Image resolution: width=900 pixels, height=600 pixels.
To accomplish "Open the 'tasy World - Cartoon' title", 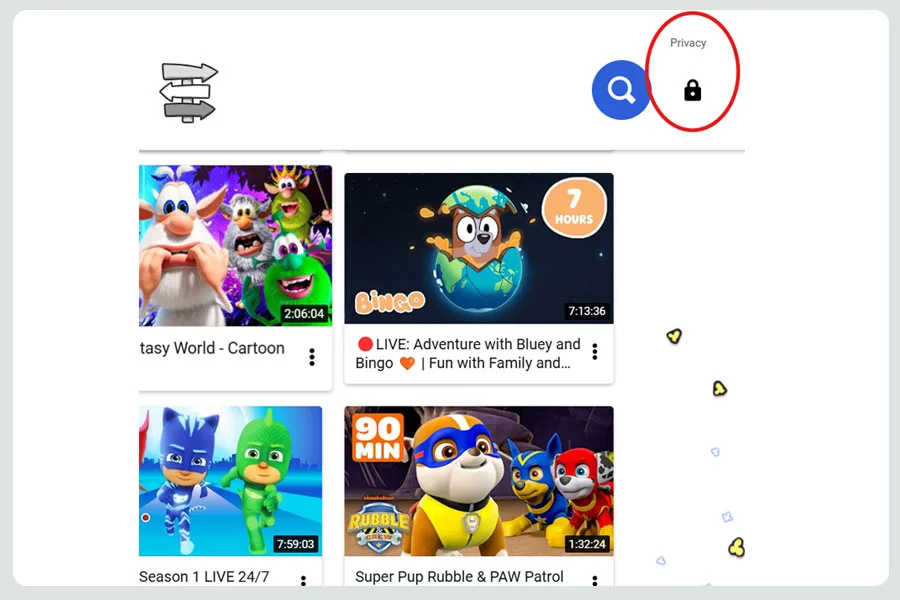I will pyautogui.click(x=212, y=348).
